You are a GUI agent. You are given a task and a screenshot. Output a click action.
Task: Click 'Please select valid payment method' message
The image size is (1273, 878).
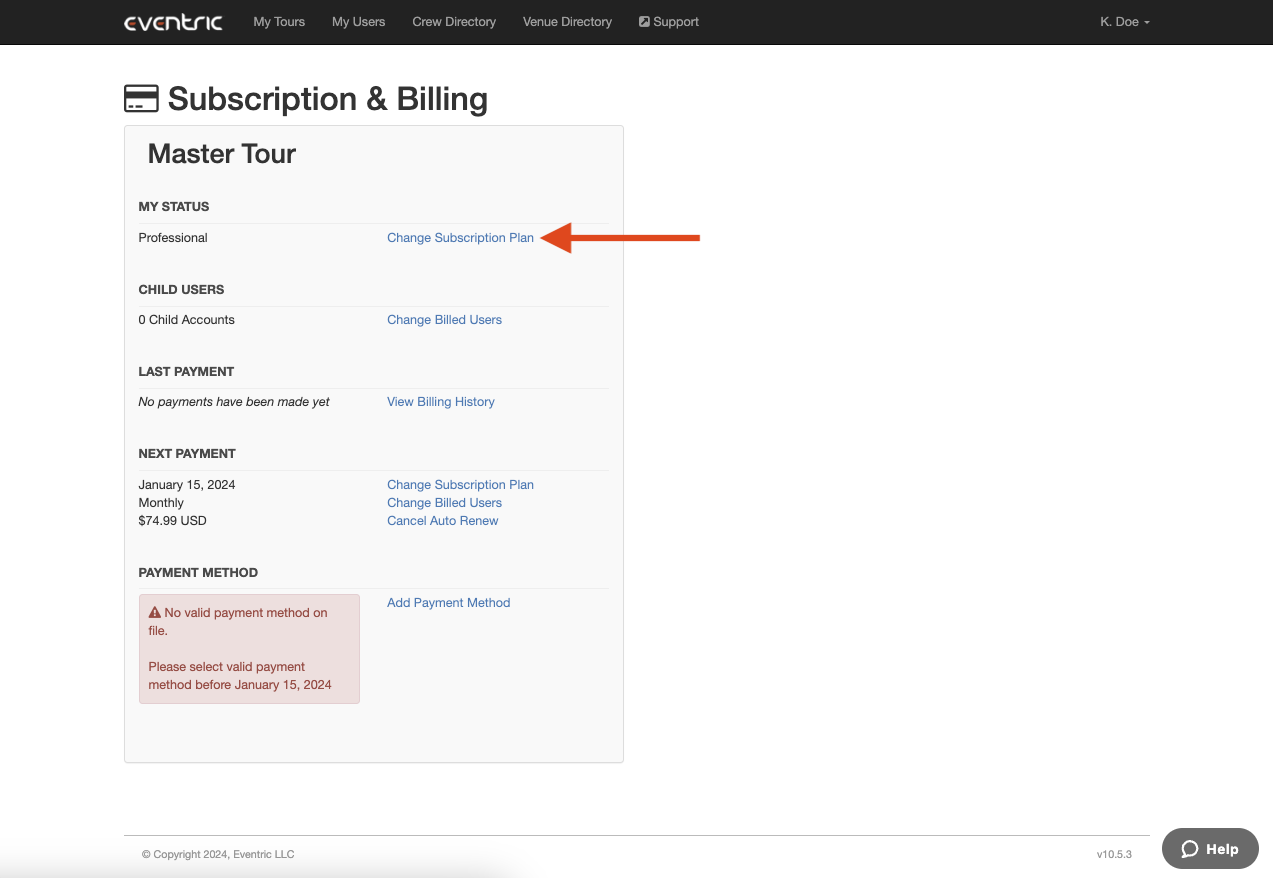pyautogui.click(x=240, y=676)
